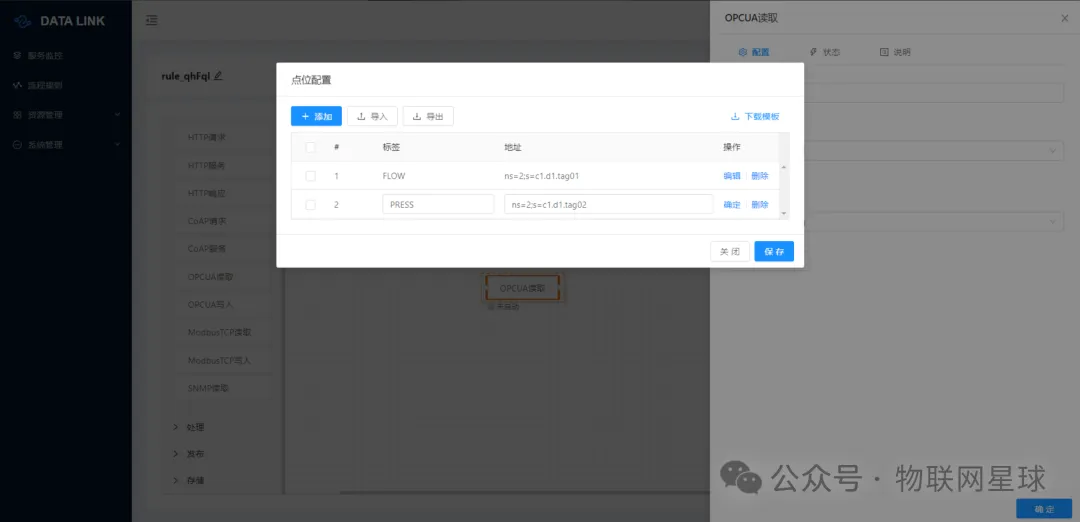Switch to the 状态 tab
Screen dimensions: 1080x522
coord(824,52)
